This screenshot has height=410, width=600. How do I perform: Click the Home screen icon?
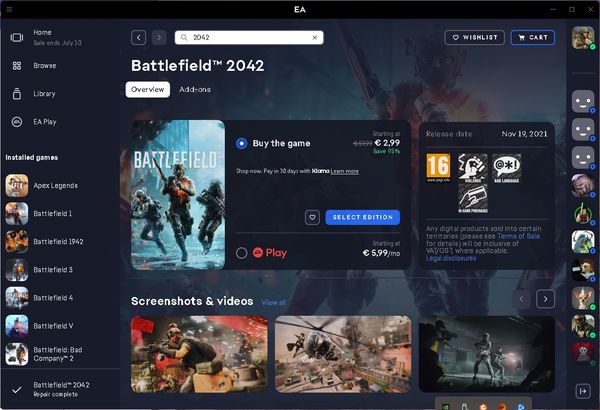point(16,37)
